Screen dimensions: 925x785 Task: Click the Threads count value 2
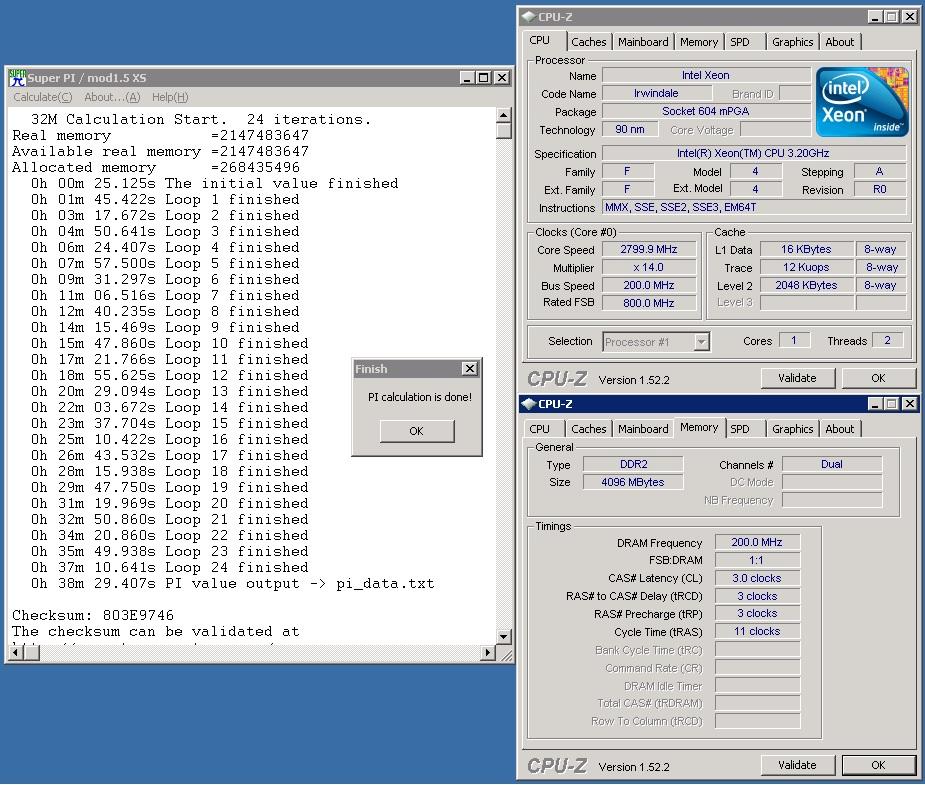click(x=887, y=340)
